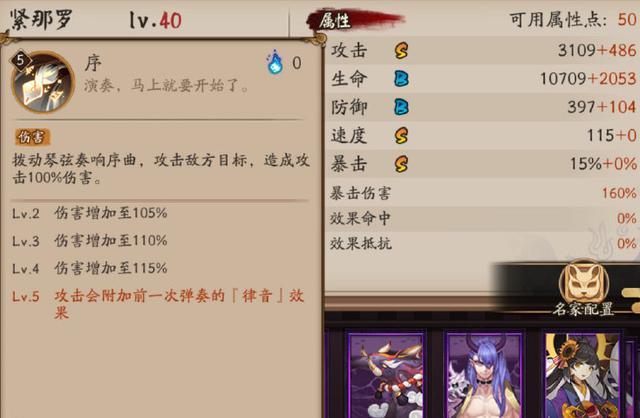Open the 名家配置 fox mask icon
This screenshot has height=418, width=640.
coord(584,282)
